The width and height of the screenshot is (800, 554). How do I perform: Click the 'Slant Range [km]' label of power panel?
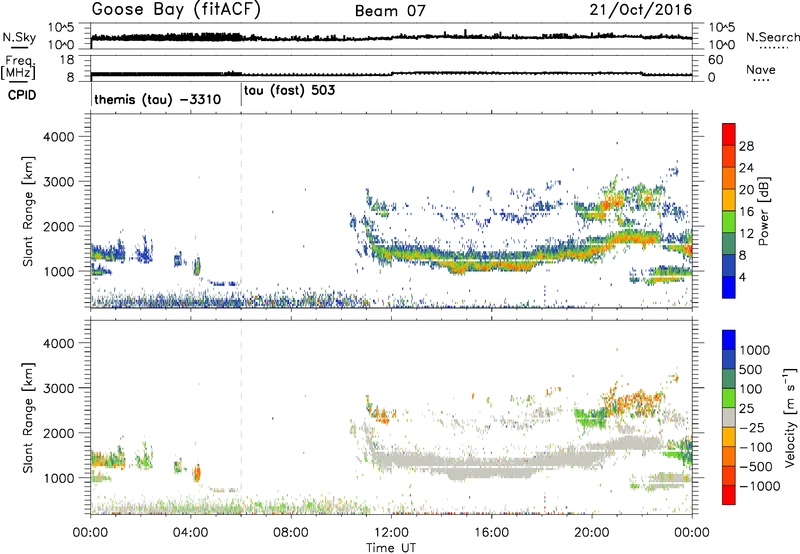coord(28,211)
